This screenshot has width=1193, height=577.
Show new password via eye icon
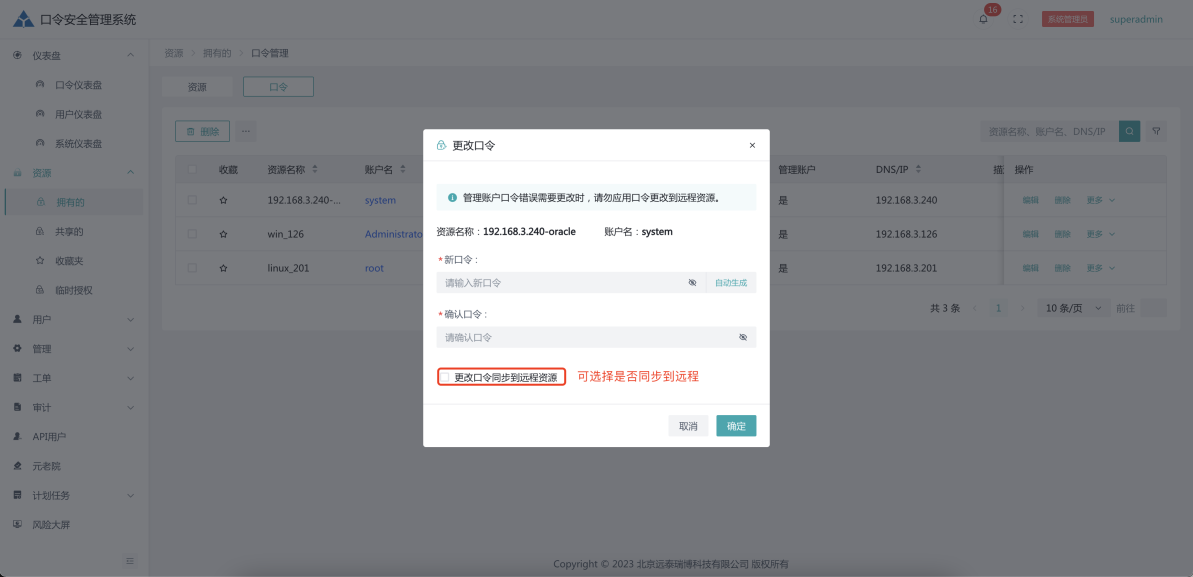coord(692,283)
